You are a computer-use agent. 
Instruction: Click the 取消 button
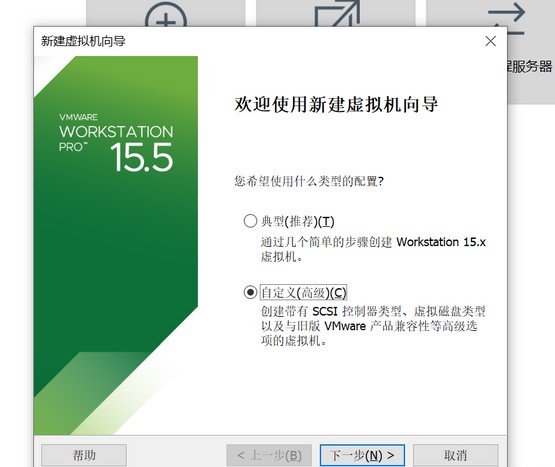tap(456, 455)
